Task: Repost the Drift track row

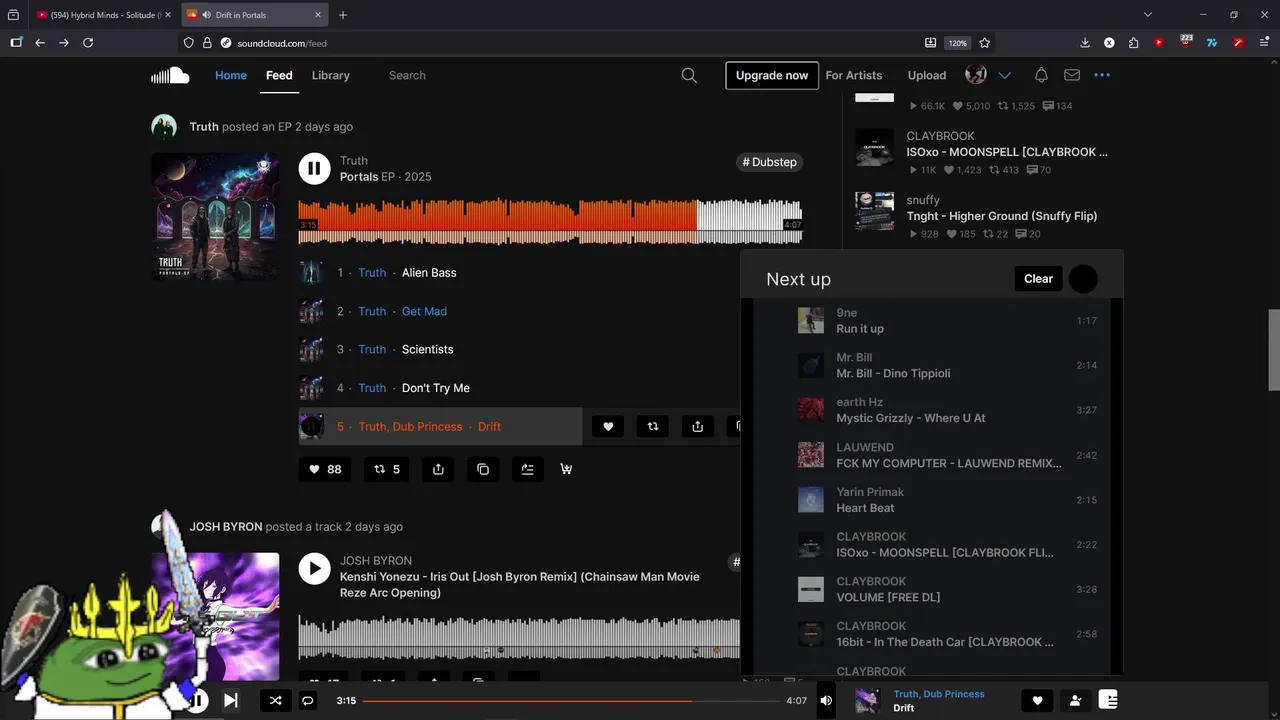Action: point(653,426)
